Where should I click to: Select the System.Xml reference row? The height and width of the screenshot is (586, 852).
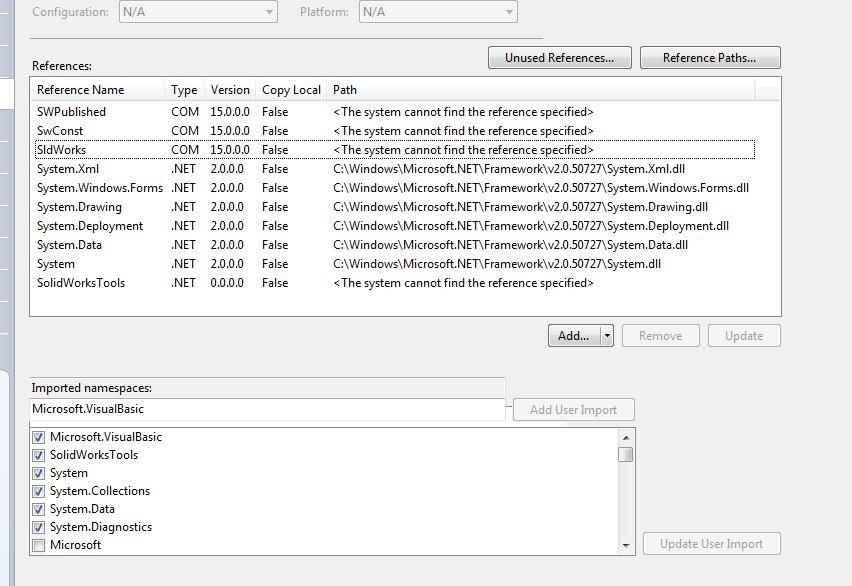pyautogui.click(x=394, y=169)
